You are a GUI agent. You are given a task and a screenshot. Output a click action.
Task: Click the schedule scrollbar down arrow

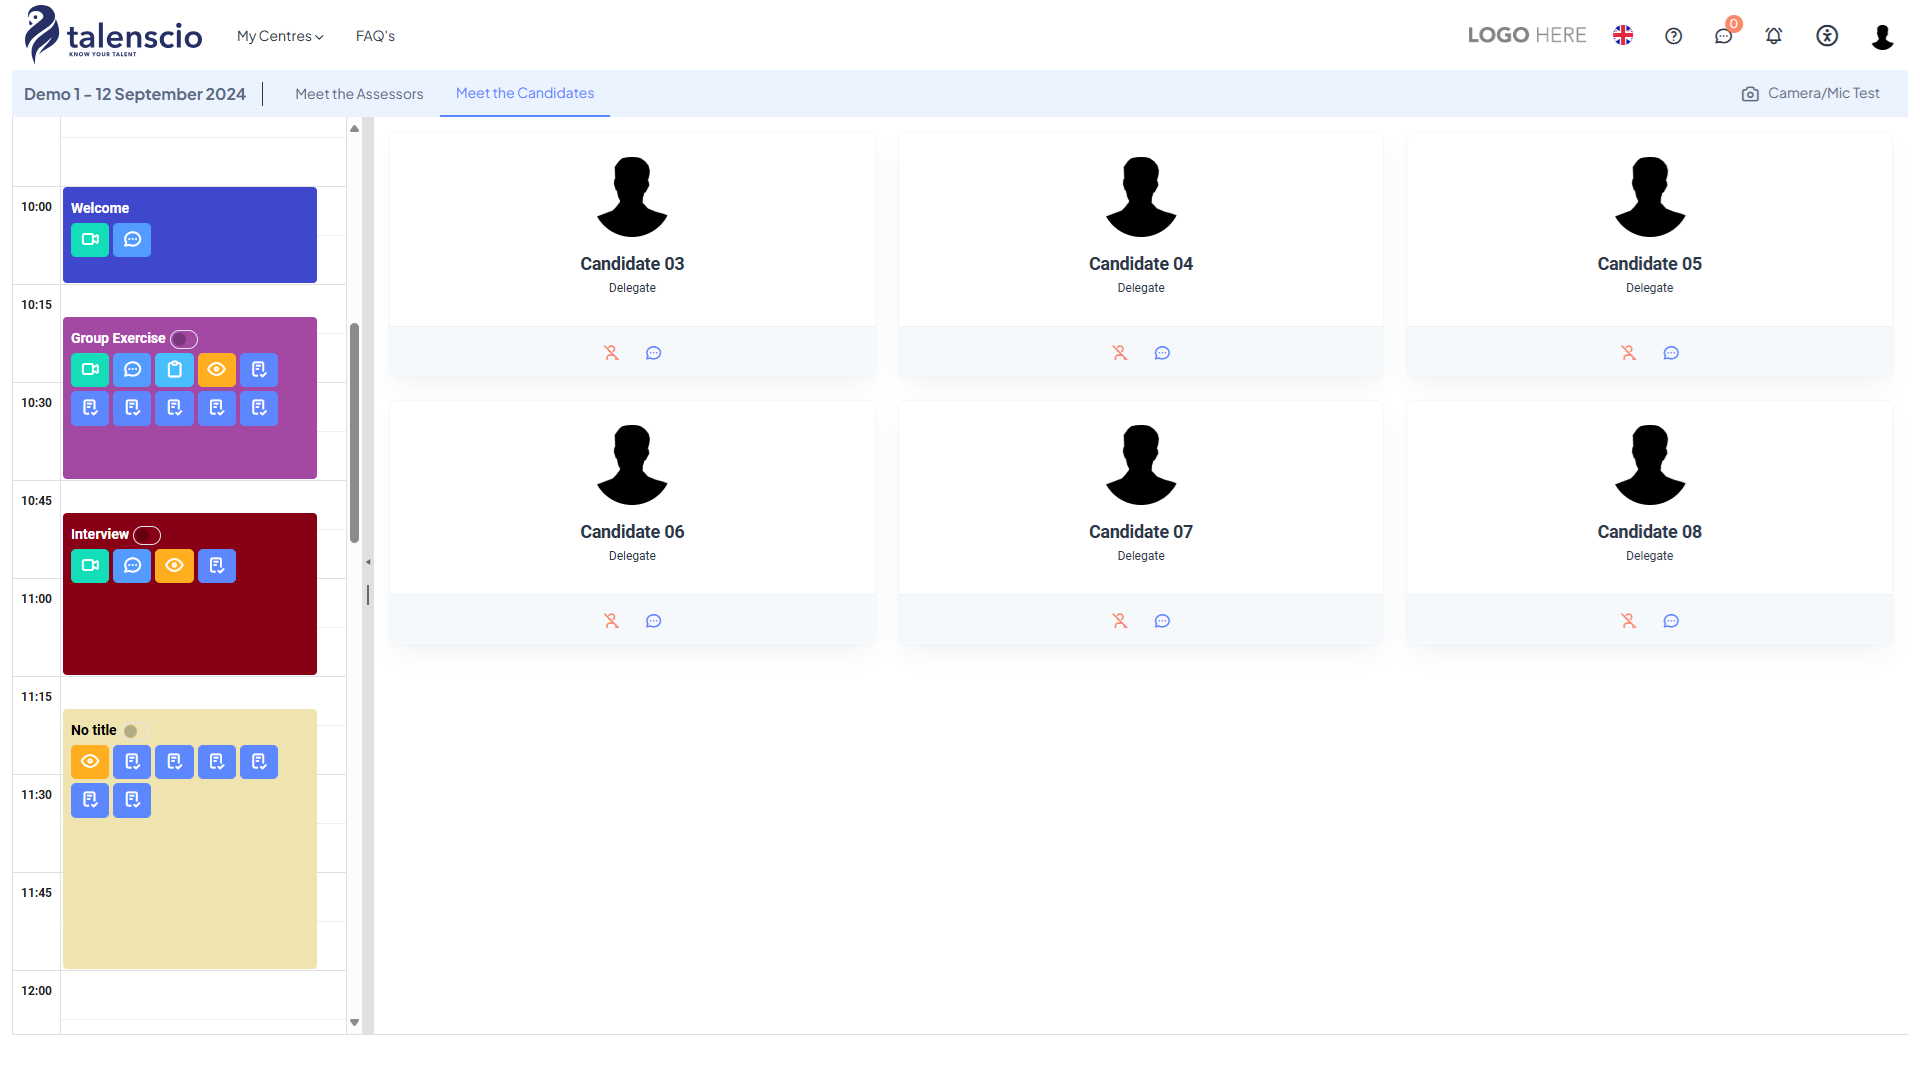coord(354,1022)
